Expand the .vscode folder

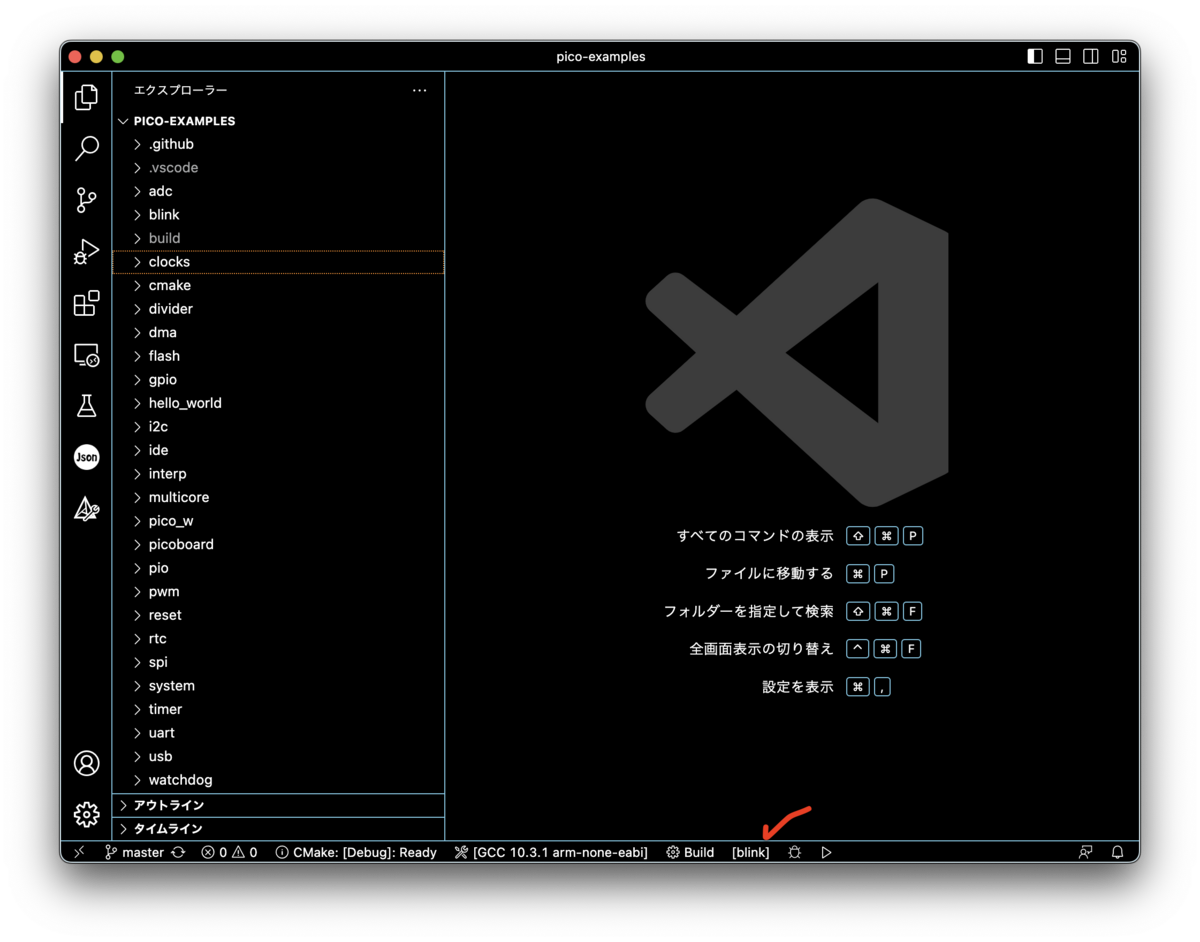pyautogui.click(x=278, y=168)
